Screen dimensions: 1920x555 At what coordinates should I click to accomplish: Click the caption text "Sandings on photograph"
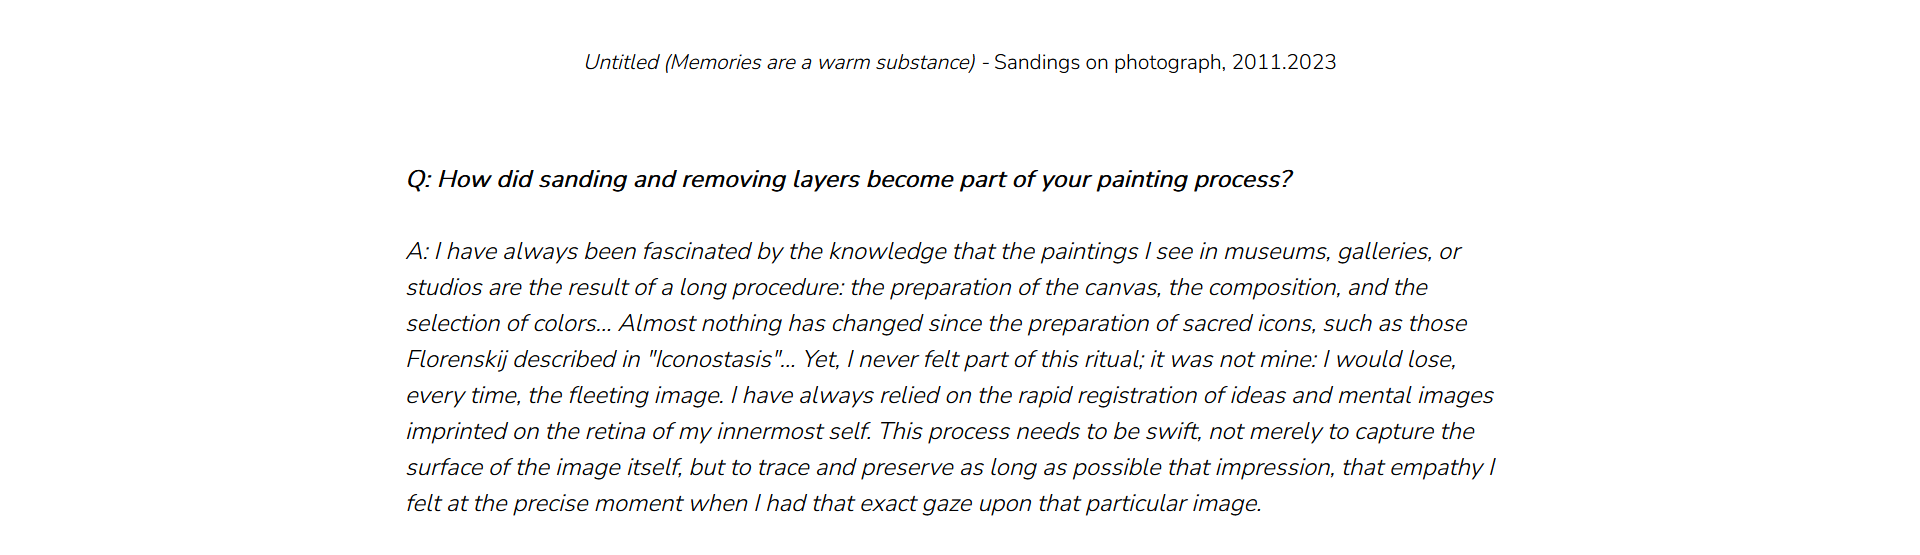point(1108,62)
